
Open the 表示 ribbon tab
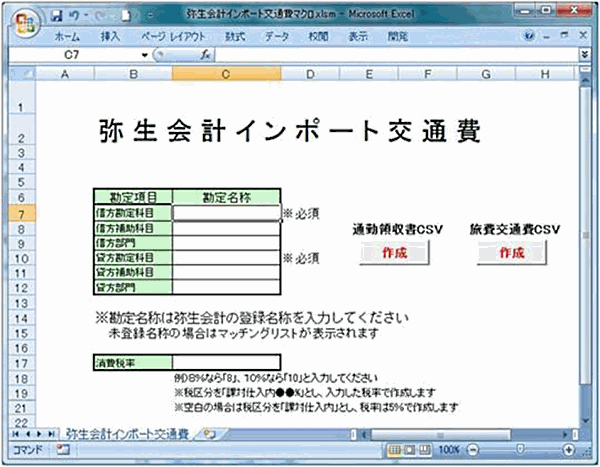pos(358,37)
